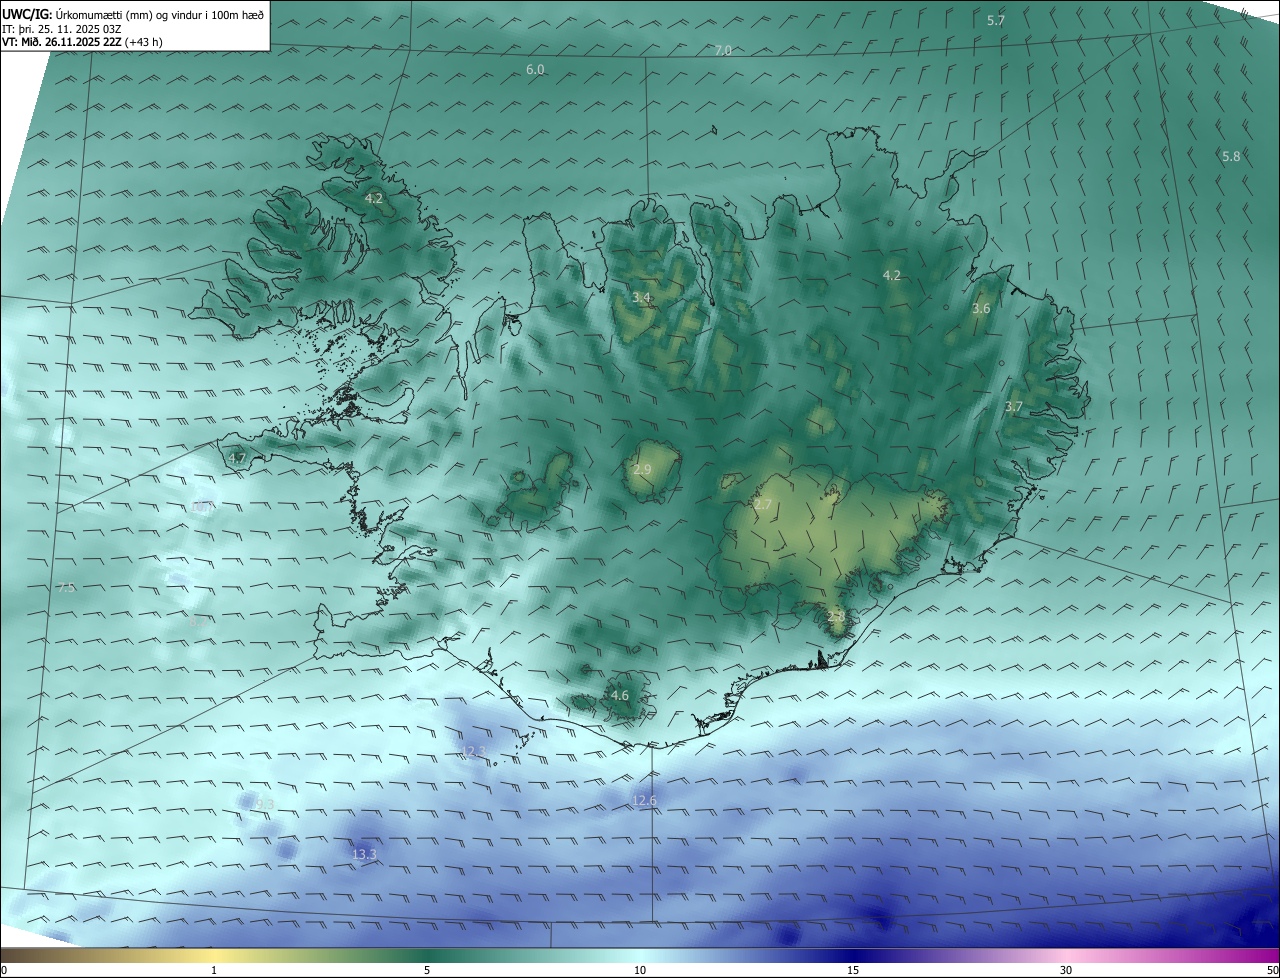Screen dimensions: 1280x978
Task: Click the colour scale tick labelled 30
Action: click(1066, 970)
